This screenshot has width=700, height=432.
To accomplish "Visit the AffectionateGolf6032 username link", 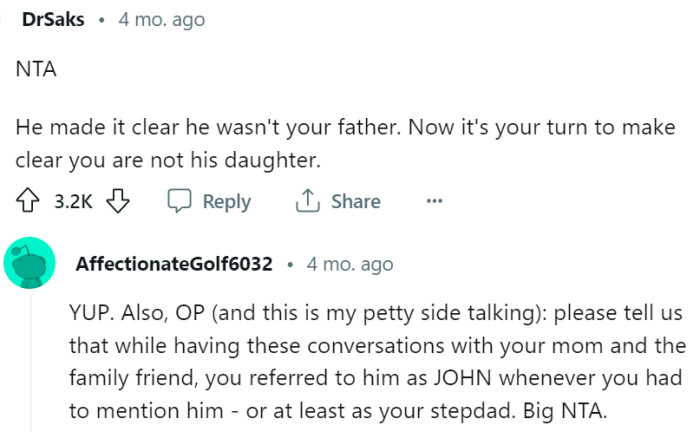I will [x=174, y=264].
